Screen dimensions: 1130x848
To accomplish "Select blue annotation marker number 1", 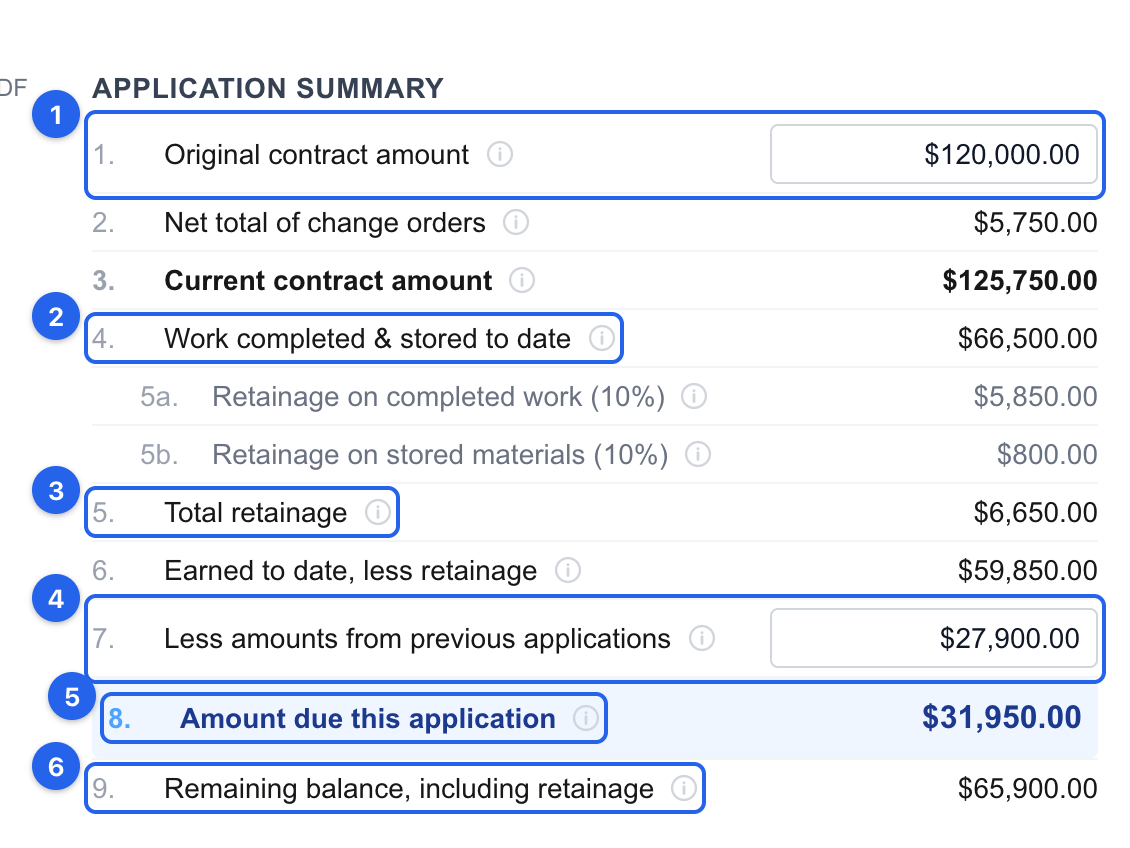I will pos(56,115).
